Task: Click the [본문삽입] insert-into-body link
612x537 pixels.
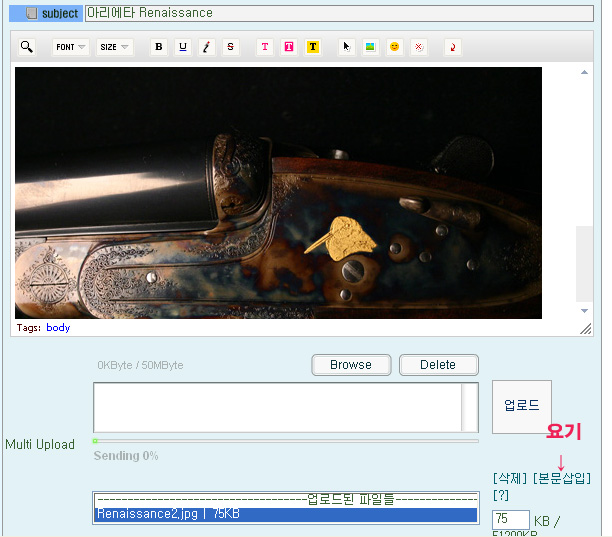Action: [x=562, y=478]
